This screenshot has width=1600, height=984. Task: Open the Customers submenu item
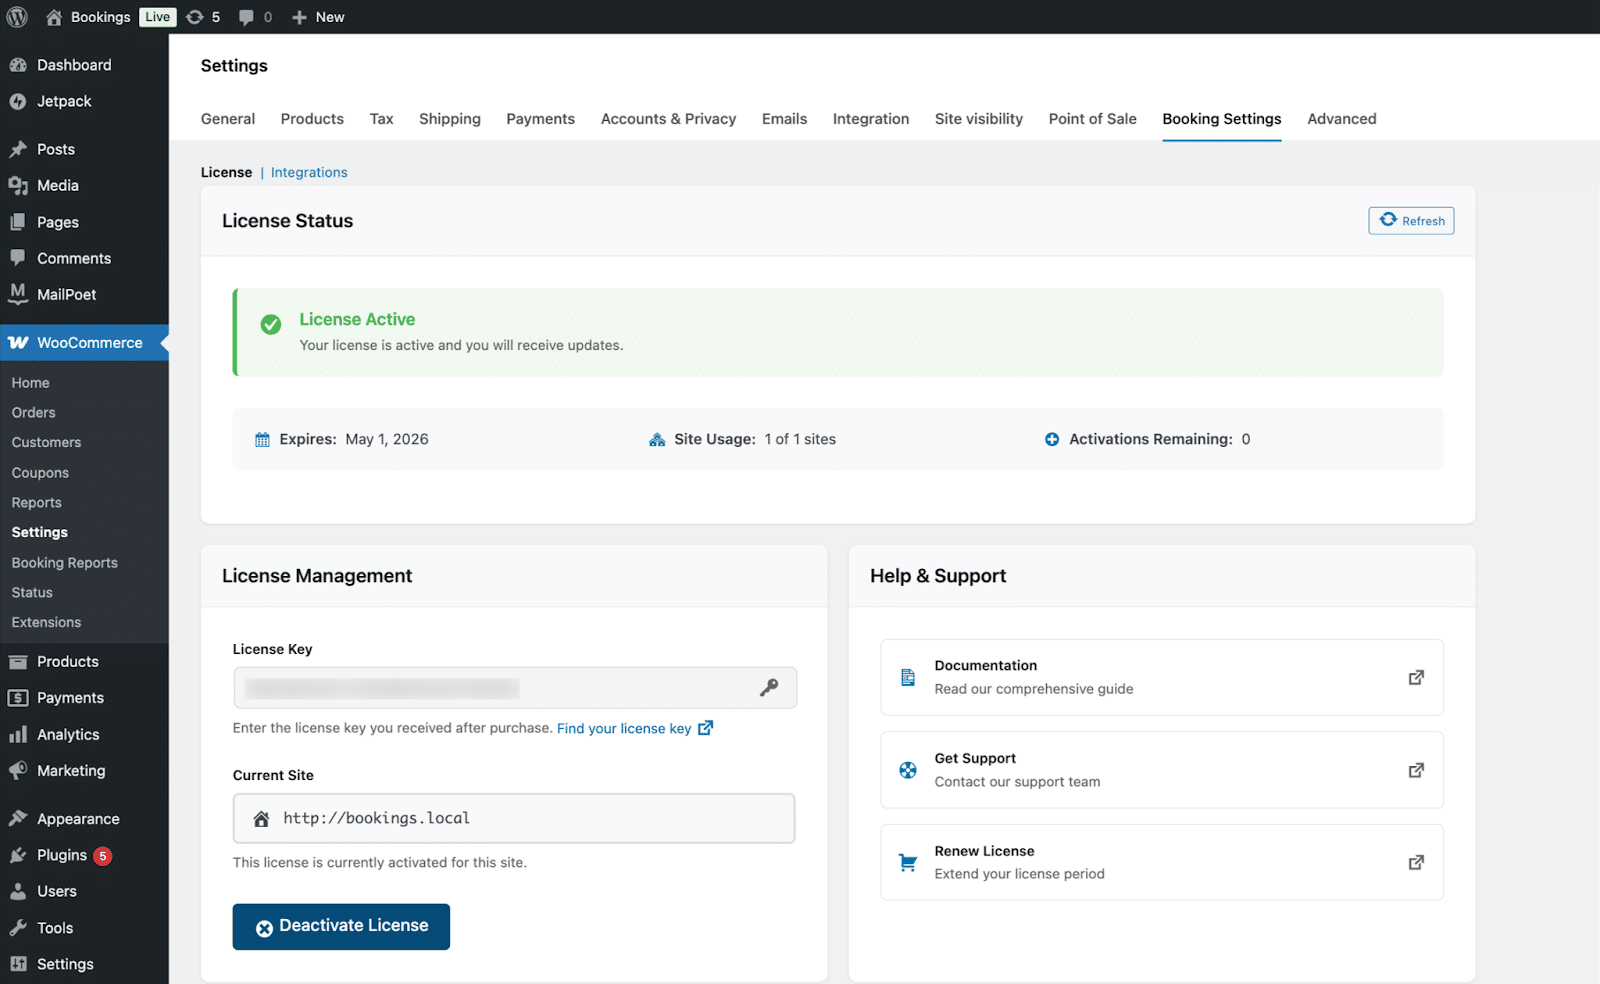[x=47, y=443]
